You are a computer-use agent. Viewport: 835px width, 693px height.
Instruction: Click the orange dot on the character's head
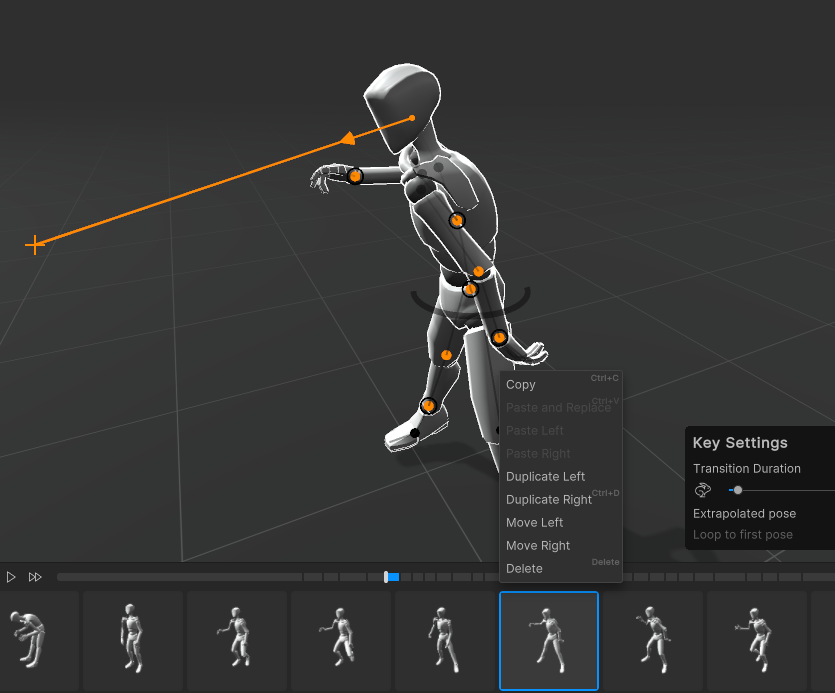click(412, 118)
